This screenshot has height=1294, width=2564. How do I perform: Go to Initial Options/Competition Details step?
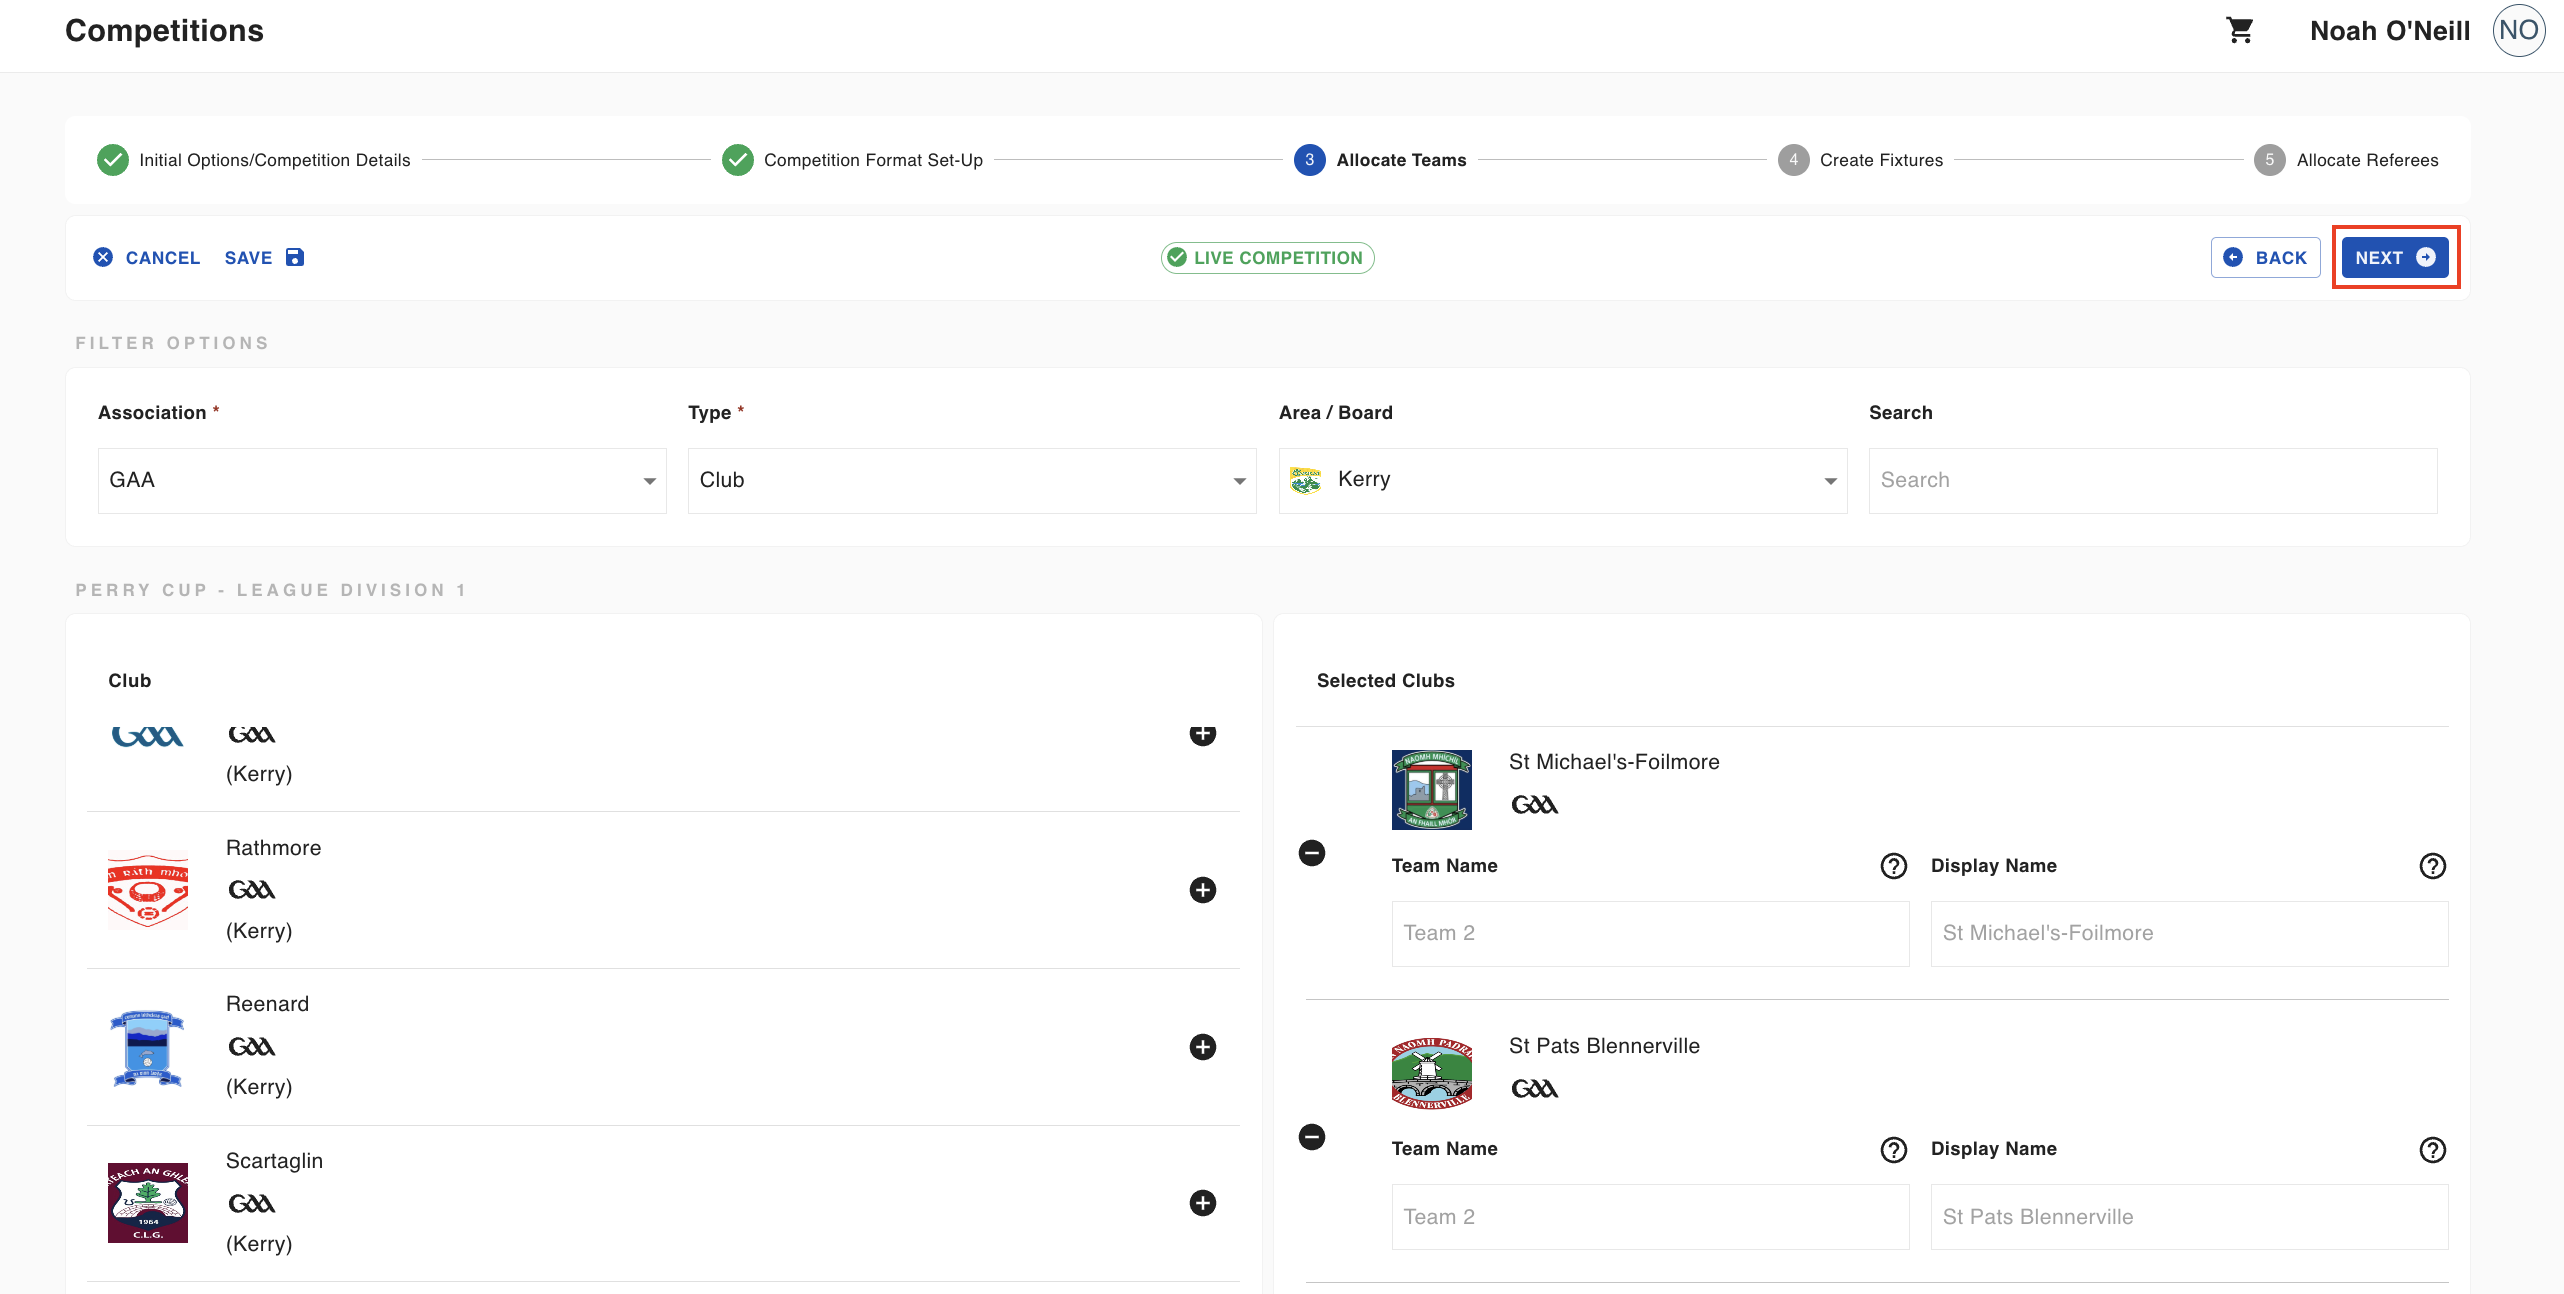(x=254, y=160)
